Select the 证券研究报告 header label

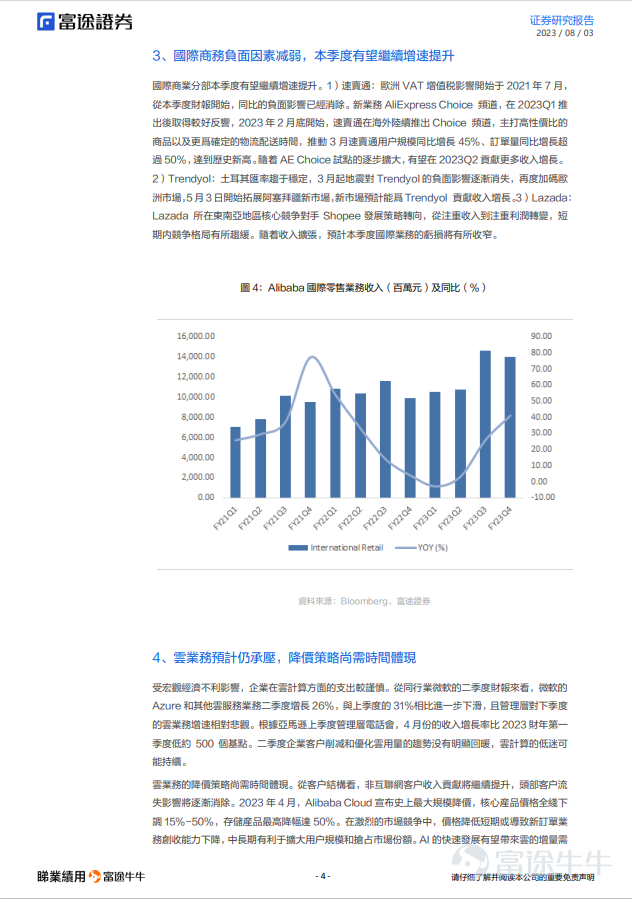561,20
